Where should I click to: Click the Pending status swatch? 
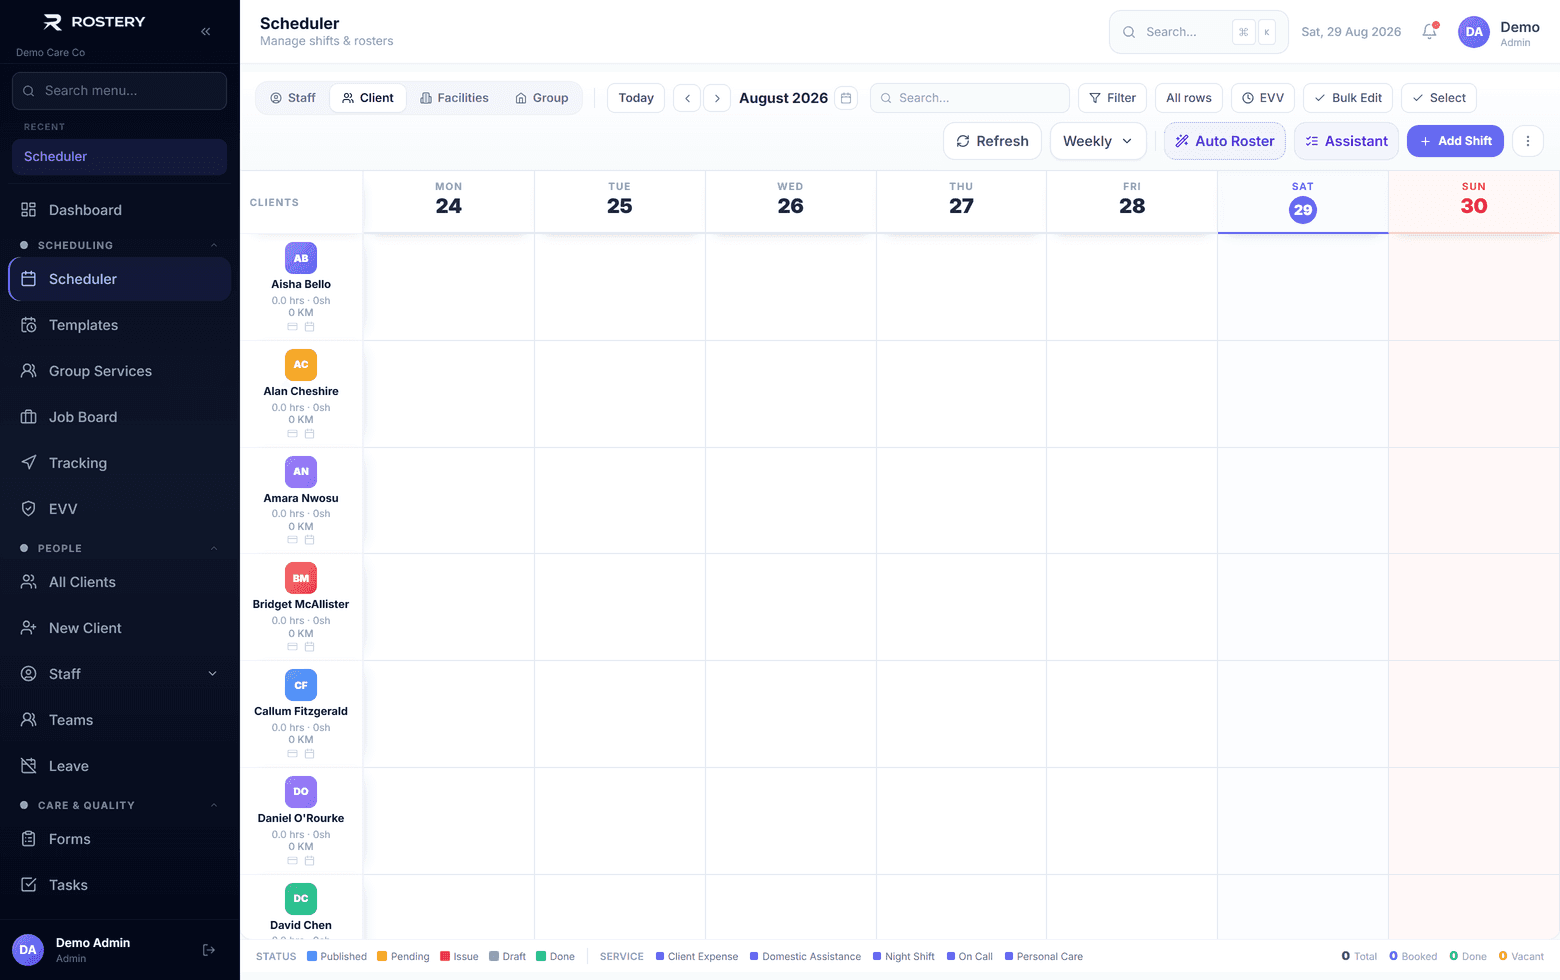coord(382,957)
